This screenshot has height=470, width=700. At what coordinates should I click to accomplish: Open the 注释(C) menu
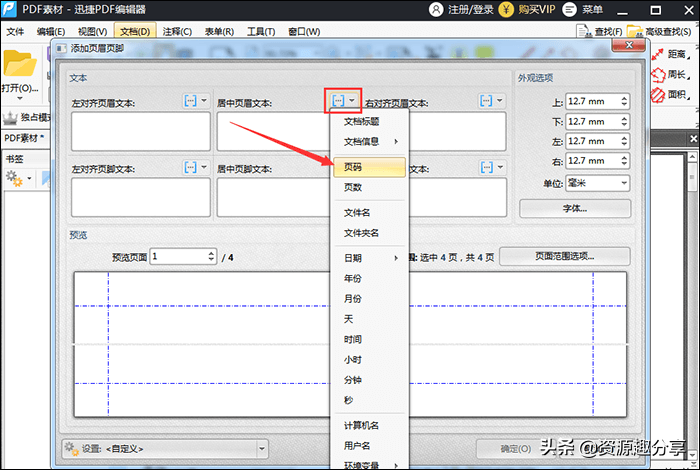177,32
